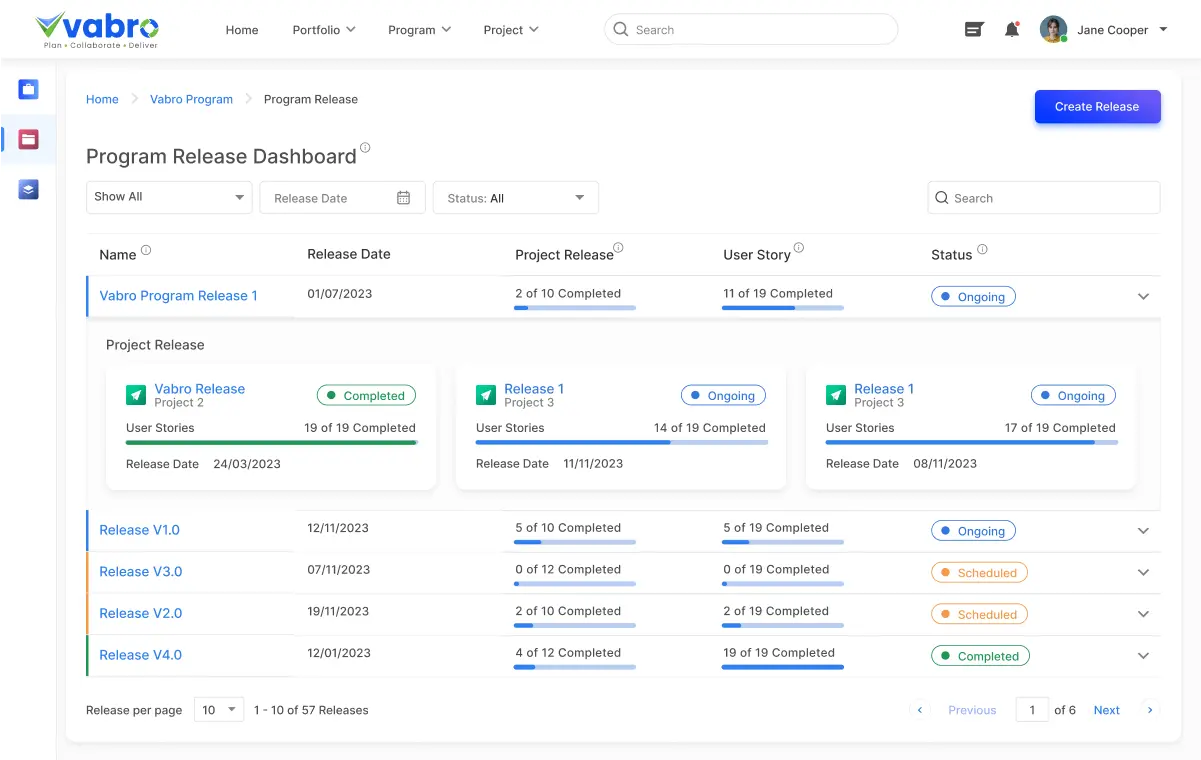The height and width of the screenshot is (760, 1201).
Task: Open the briefcase icon in left sidebar
Action: [28, 90]
